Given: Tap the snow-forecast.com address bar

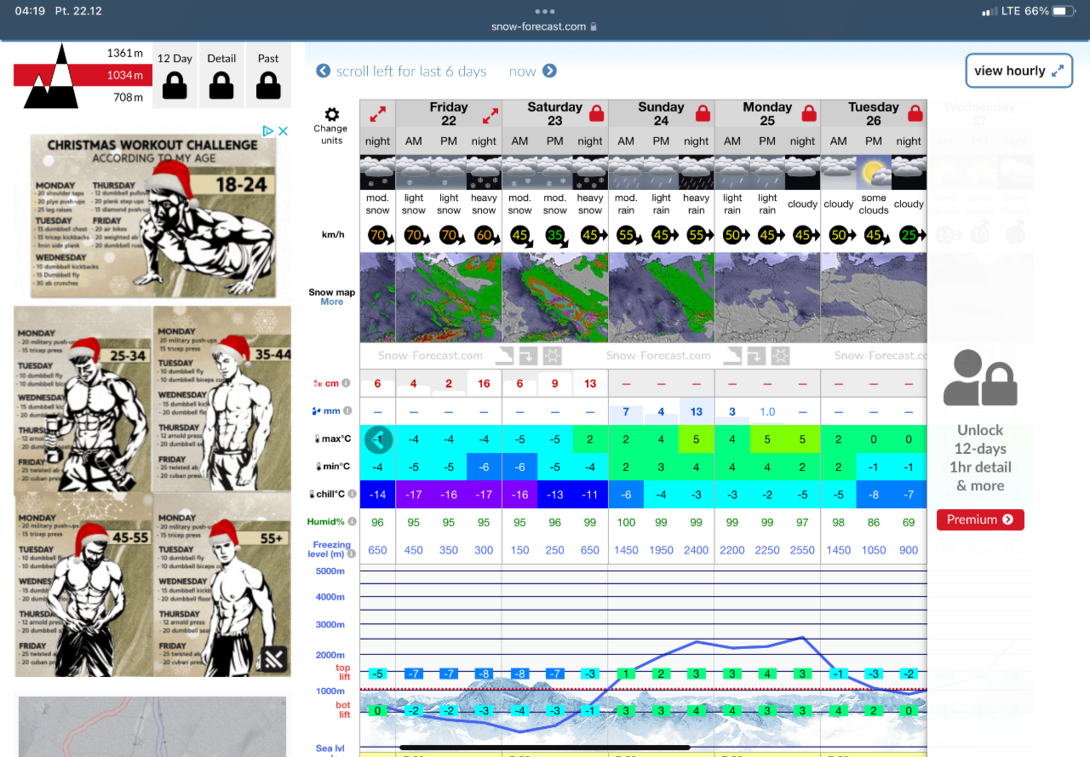Looking at the screenshot, I should click(x=544, y=26).
